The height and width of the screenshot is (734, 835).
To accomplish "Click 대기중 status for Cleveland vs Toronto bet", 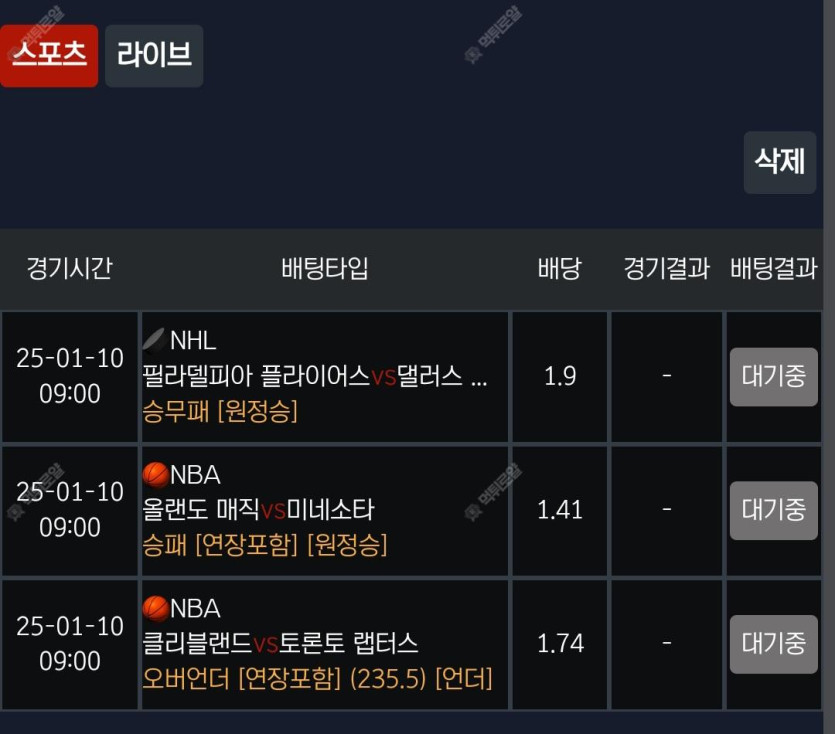I will click(x=773, y=643).
